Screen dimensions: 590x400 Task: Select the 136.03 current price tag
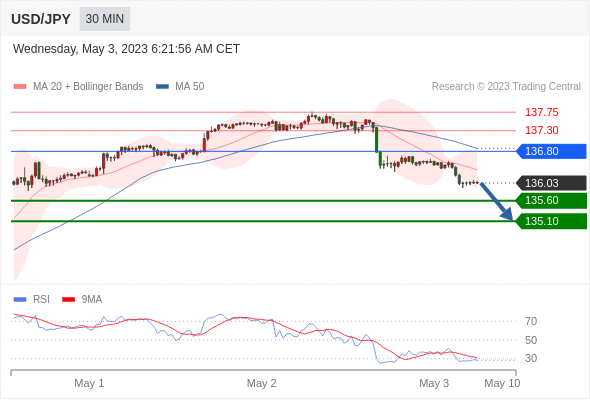552,183
